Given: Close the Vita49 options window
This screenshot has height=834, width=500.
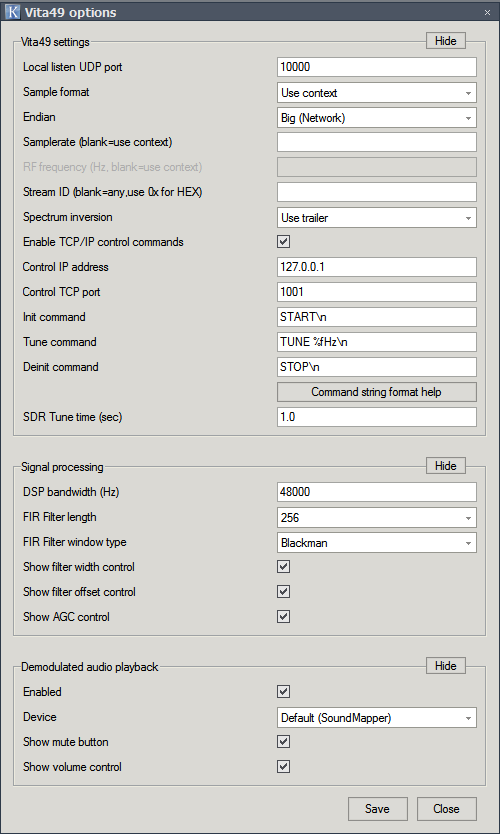Looking at the screenshot, I should (487, 12).
